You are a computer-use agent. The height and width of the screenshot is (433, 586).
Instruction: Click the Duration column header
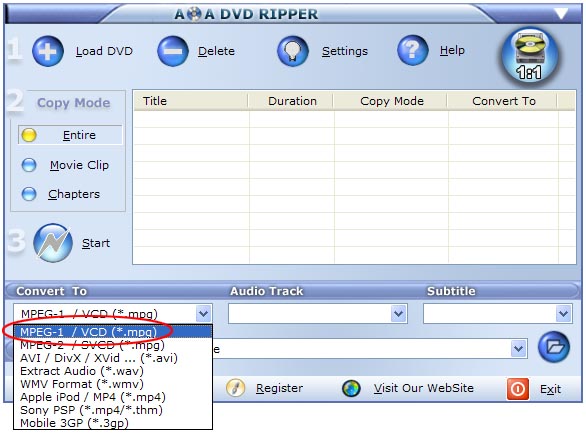292,101
